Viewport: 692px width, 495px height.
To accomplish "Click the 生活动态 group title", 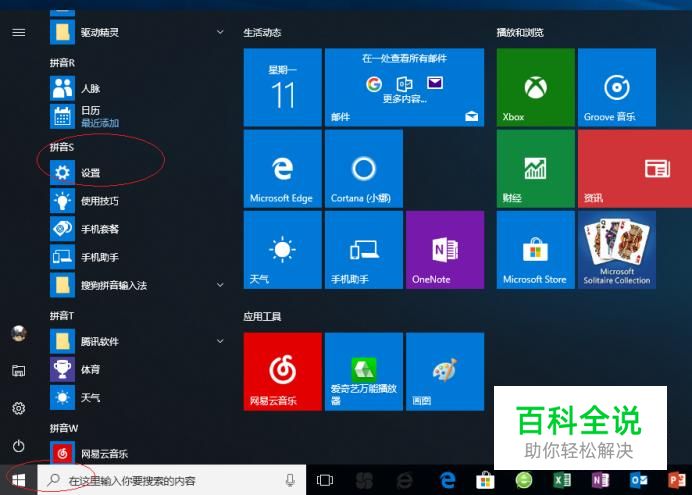I will (x=262, y=32).
